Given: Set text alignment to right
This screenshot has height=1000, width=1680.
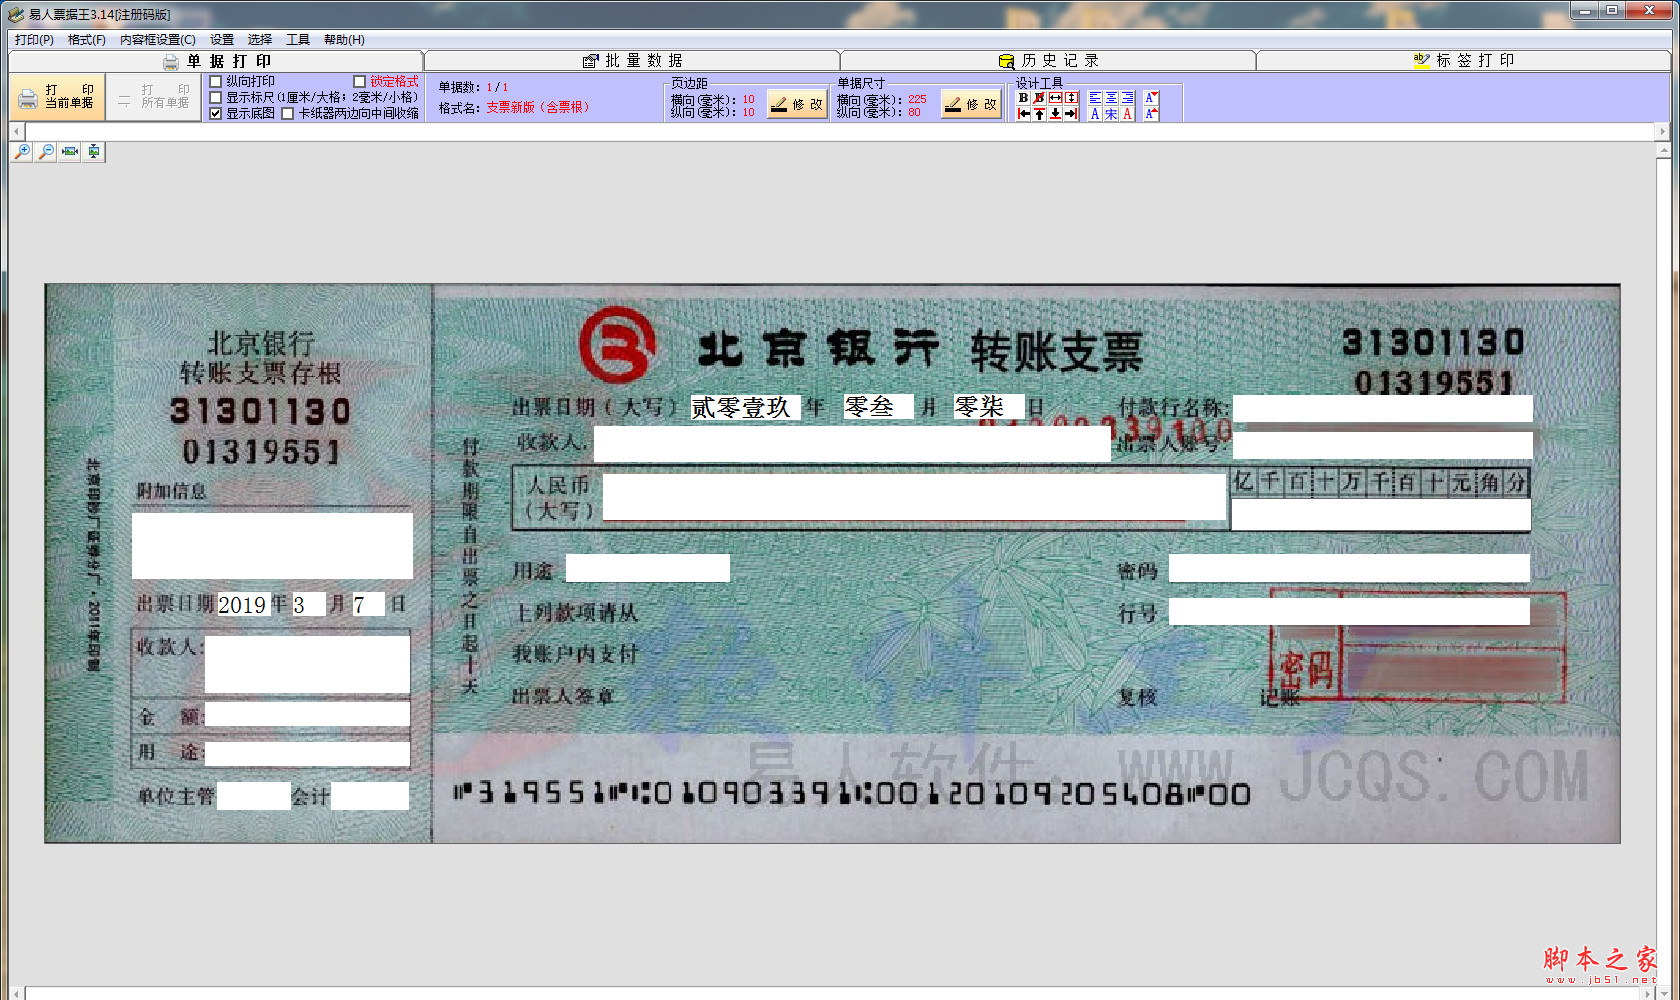Looking at the screenshot, I should click(x=1127, y=98).
